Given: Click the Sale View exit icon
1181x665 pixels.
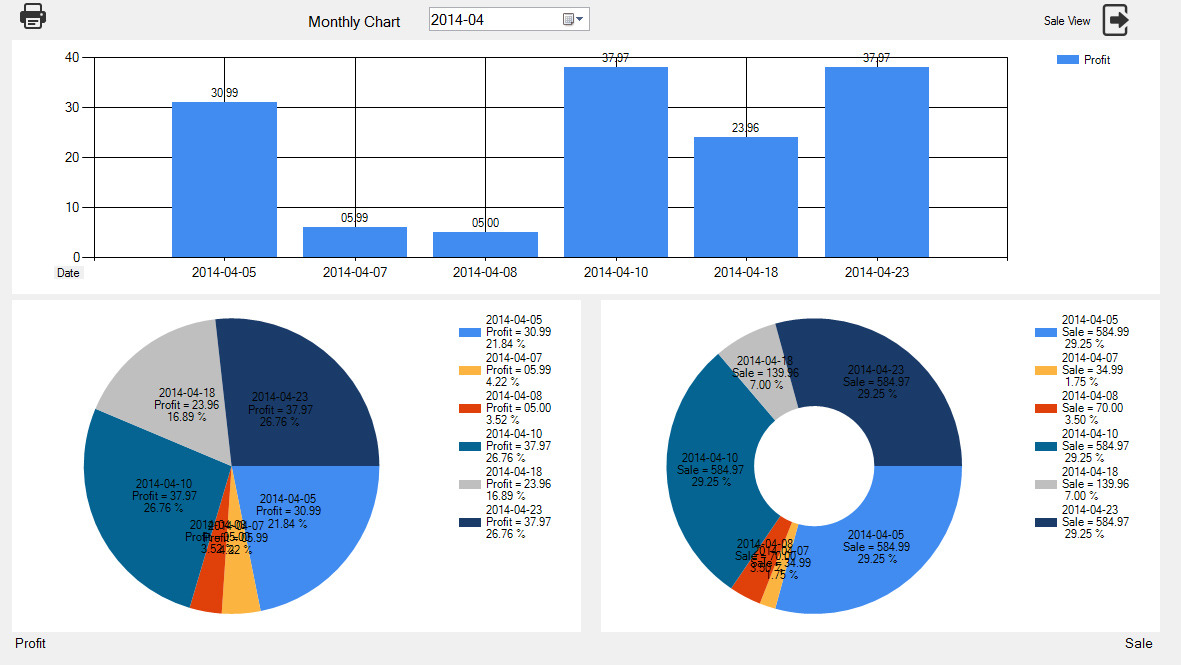Looking at the screenshot, I should coord(1116,20).
